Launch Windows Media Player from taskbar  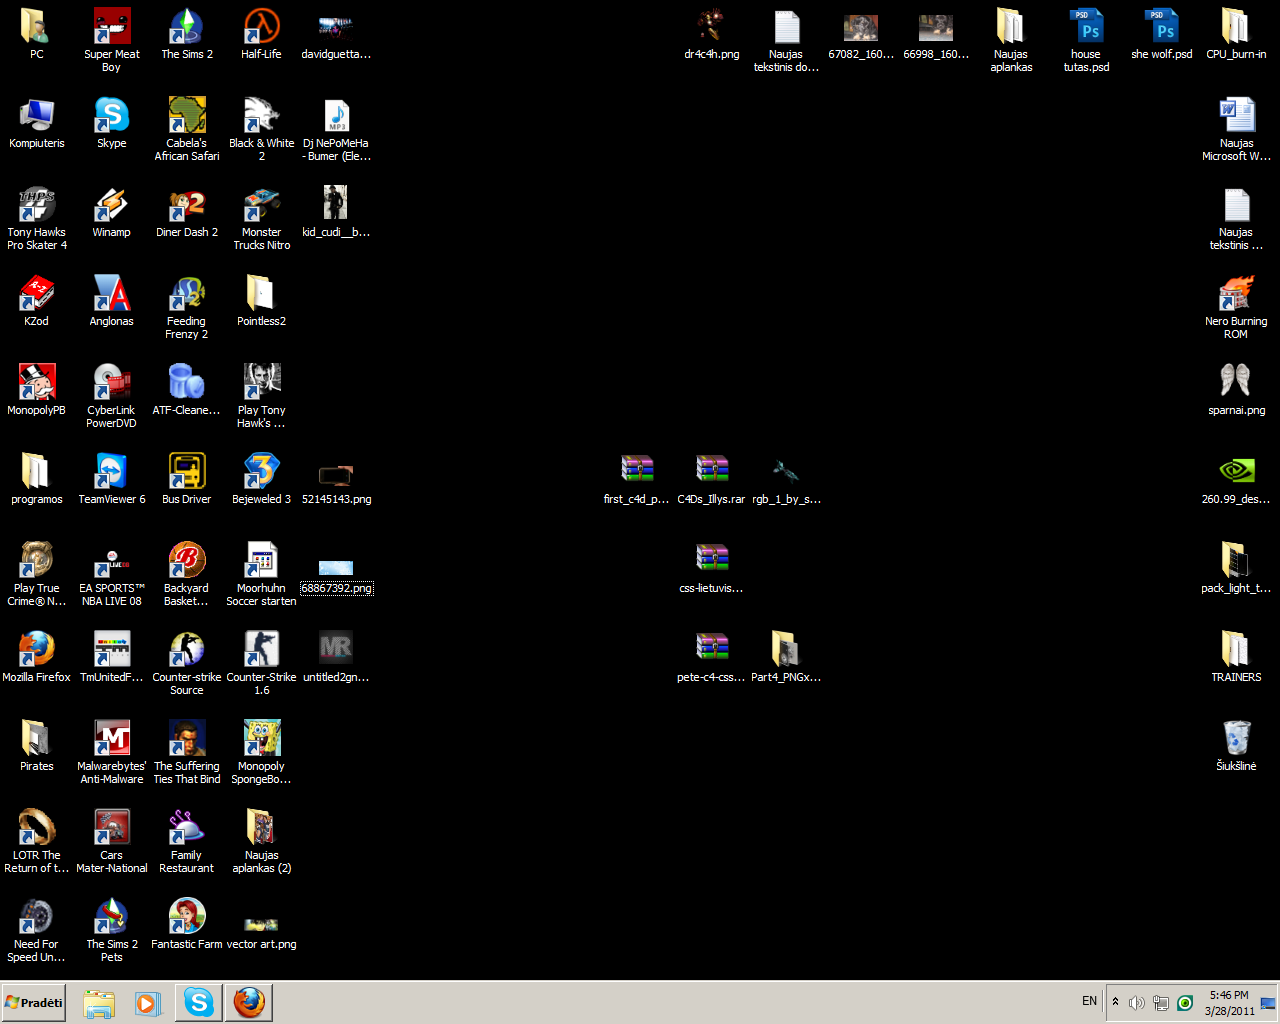point(149,1003)
